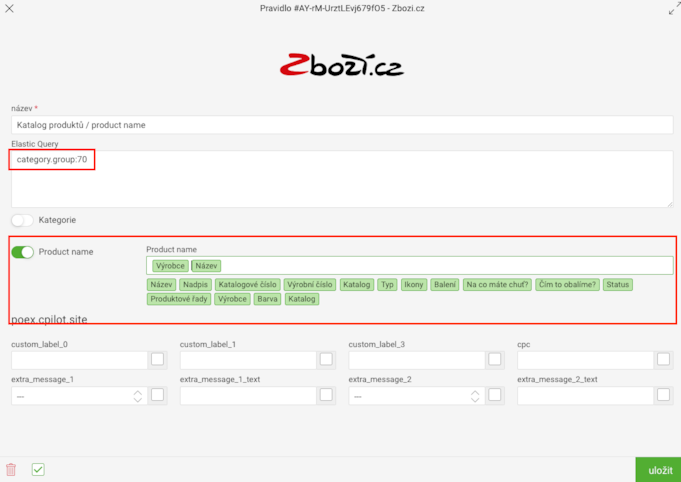This screenshot has width=681, height=482.
Task: Add the Status tag
Action: click(618, 285)
